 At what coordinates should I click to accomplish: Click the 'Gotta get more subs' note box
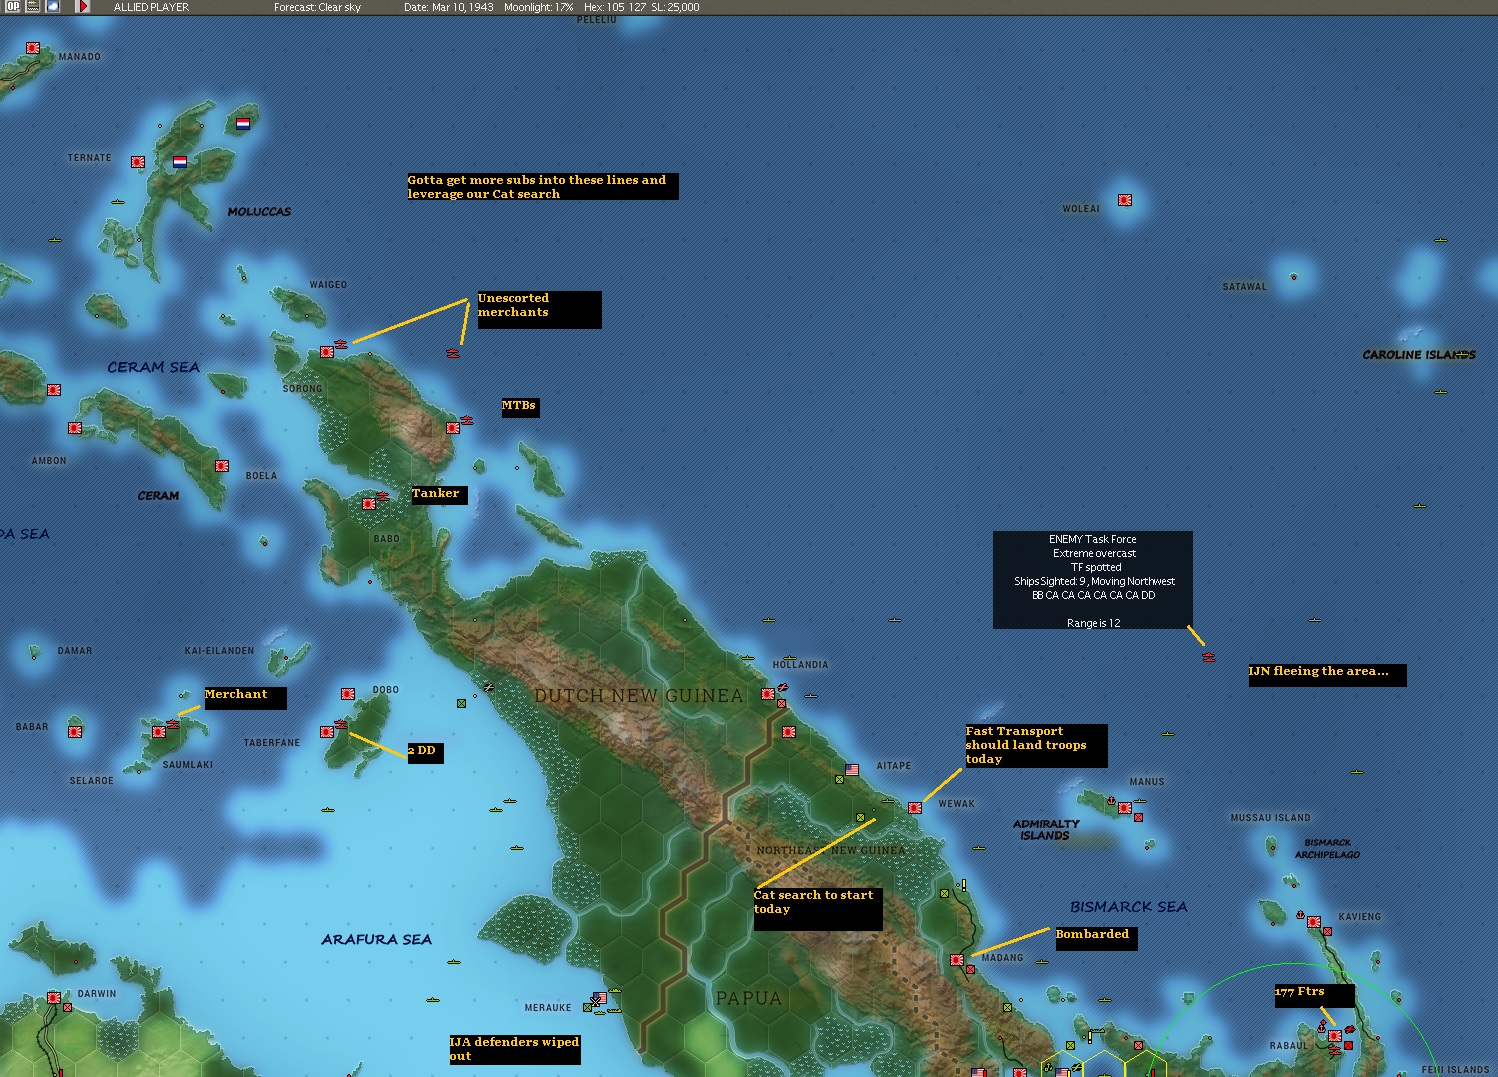tap(542, 187)
